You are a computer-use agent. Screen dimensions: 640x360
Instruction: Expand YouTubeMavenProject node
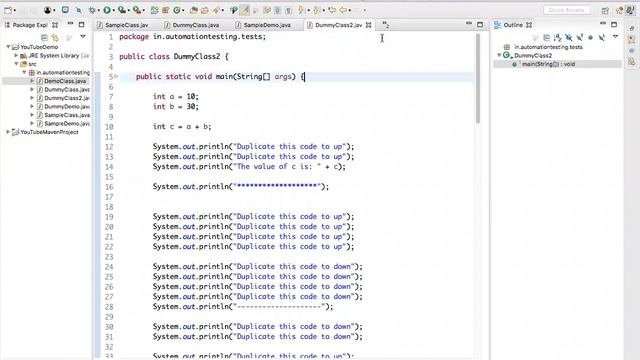point(8,132)
